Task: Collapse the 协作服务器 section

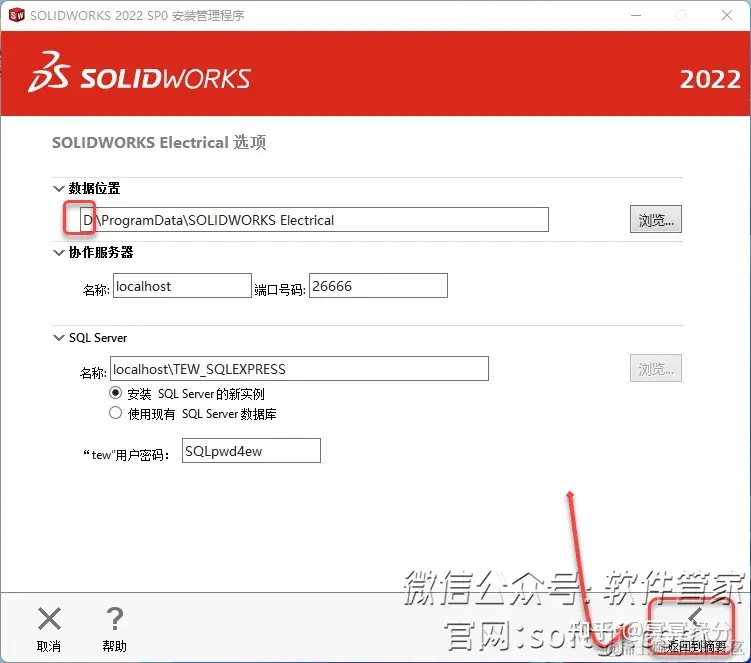Action: 58,252
